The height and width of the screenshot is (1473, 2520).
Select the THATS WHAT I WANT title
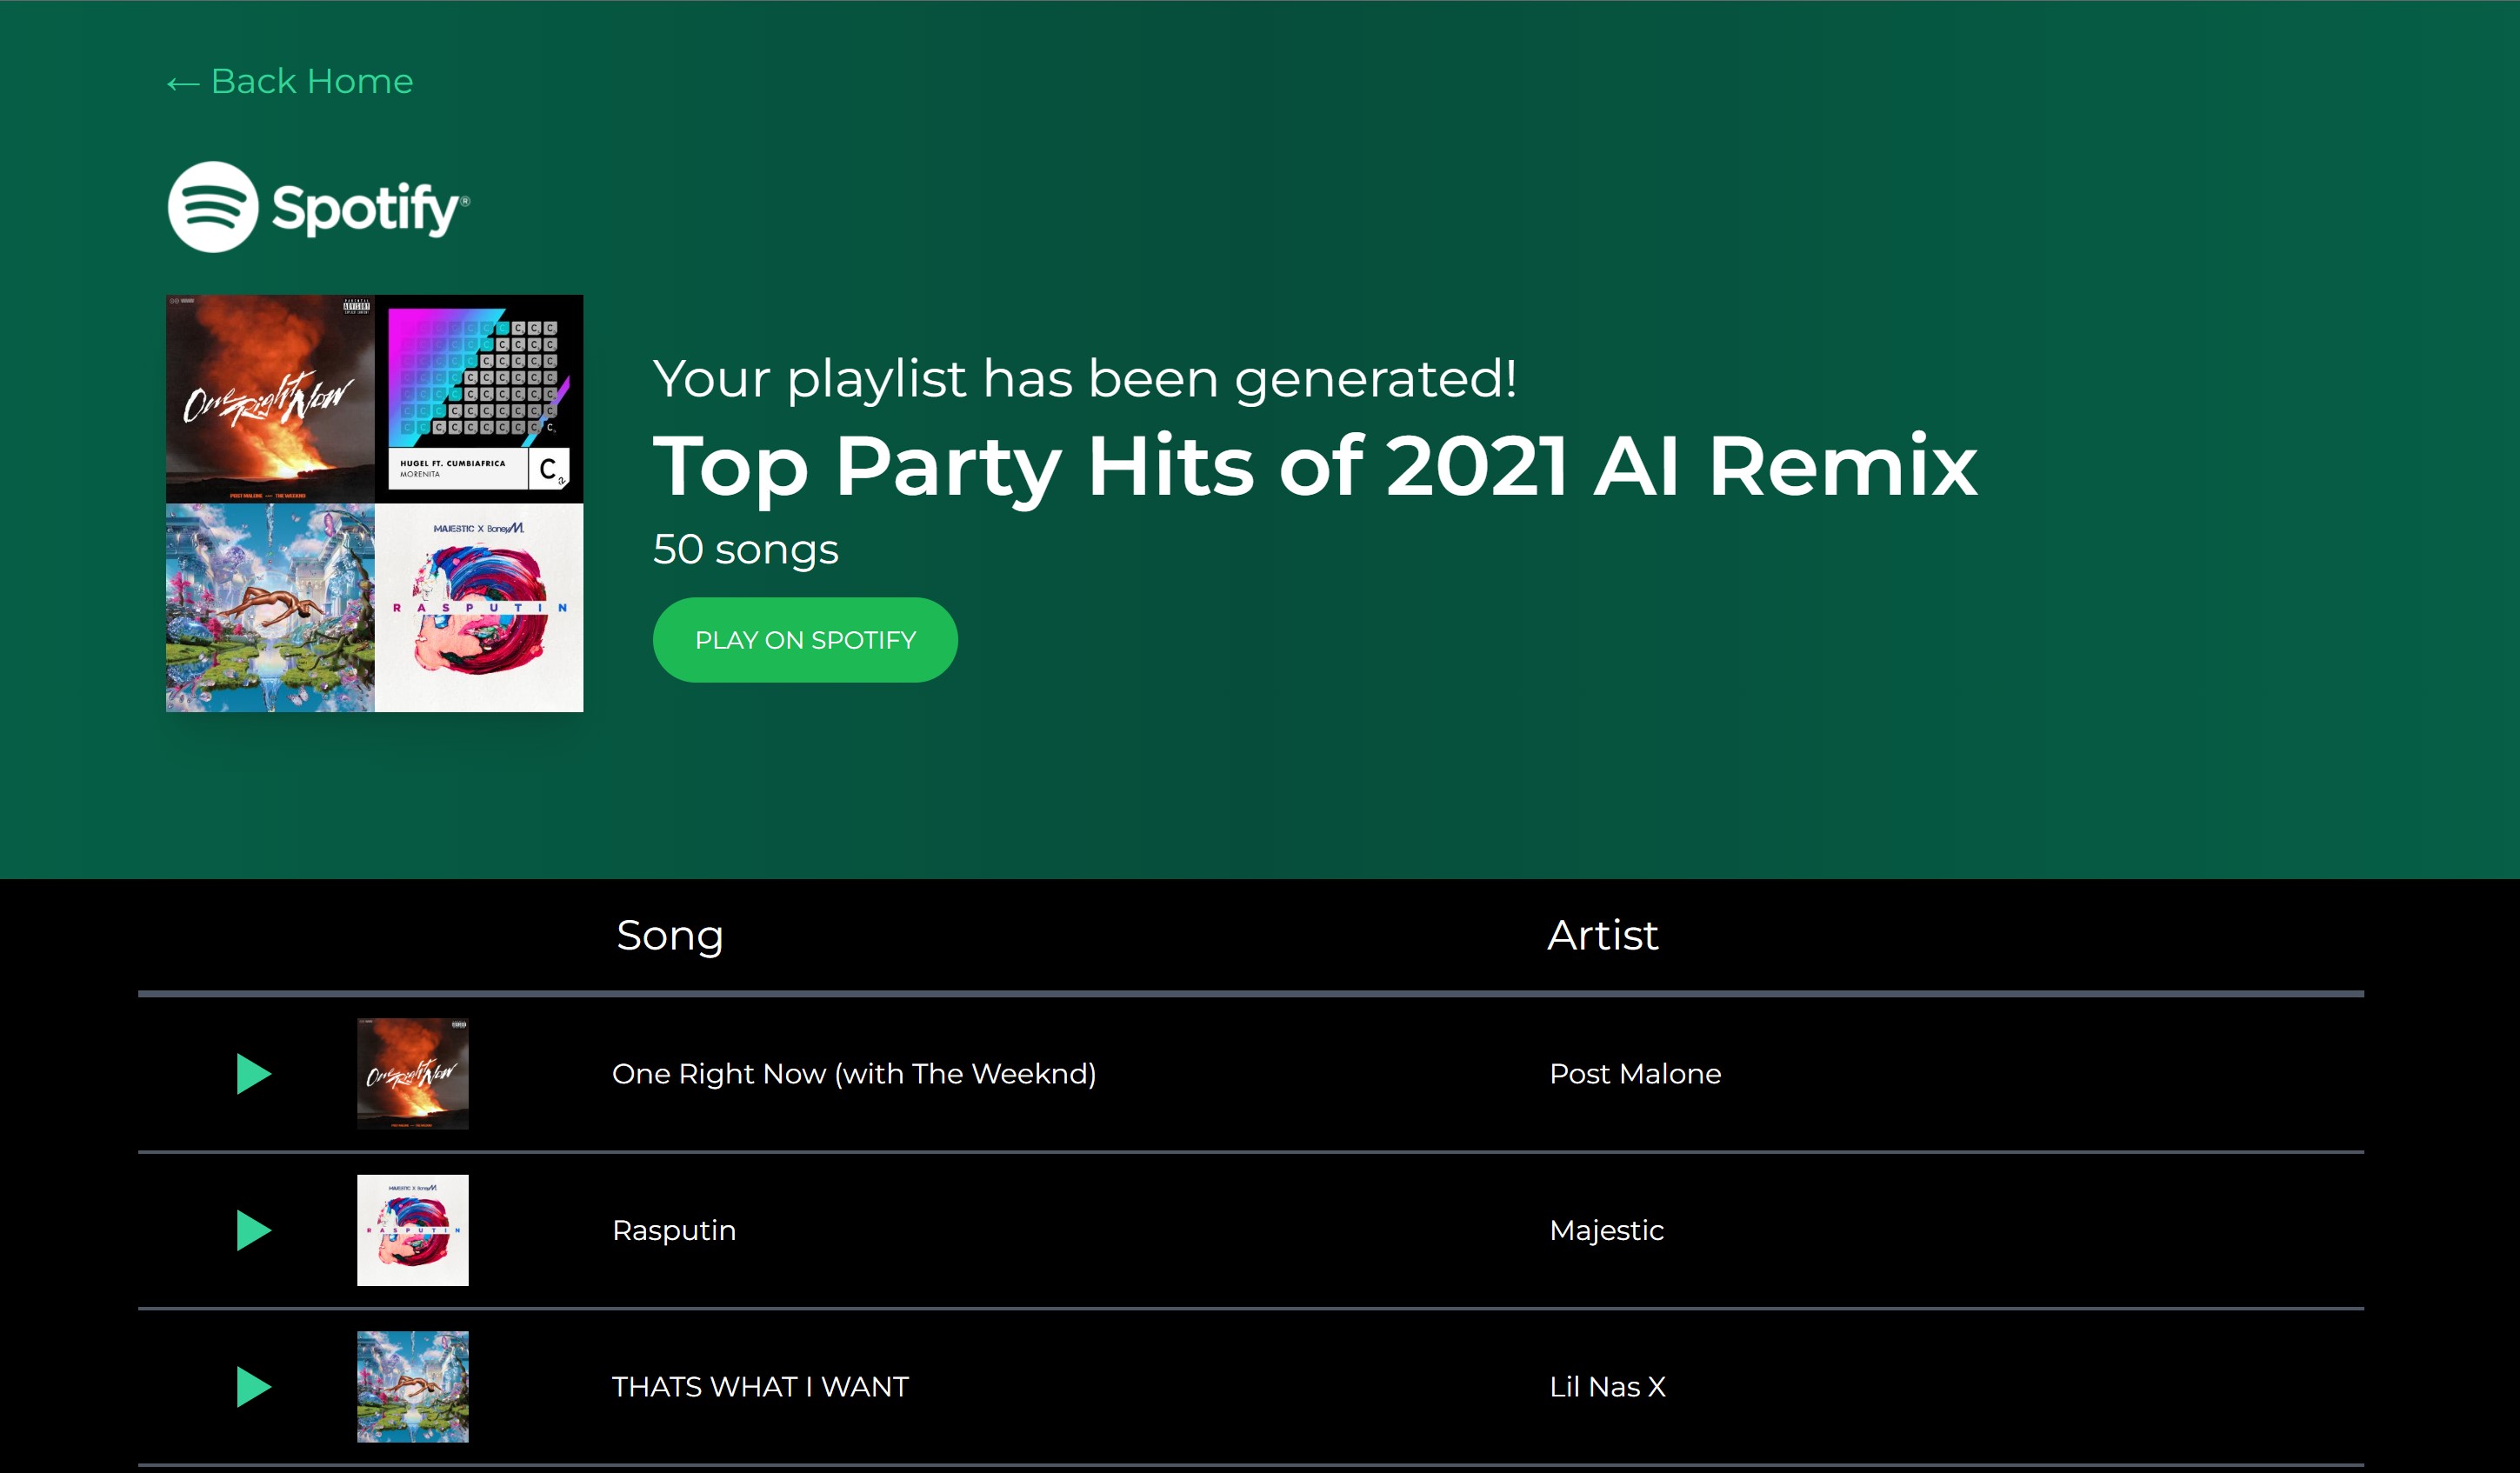click(x=760, y=1387)
